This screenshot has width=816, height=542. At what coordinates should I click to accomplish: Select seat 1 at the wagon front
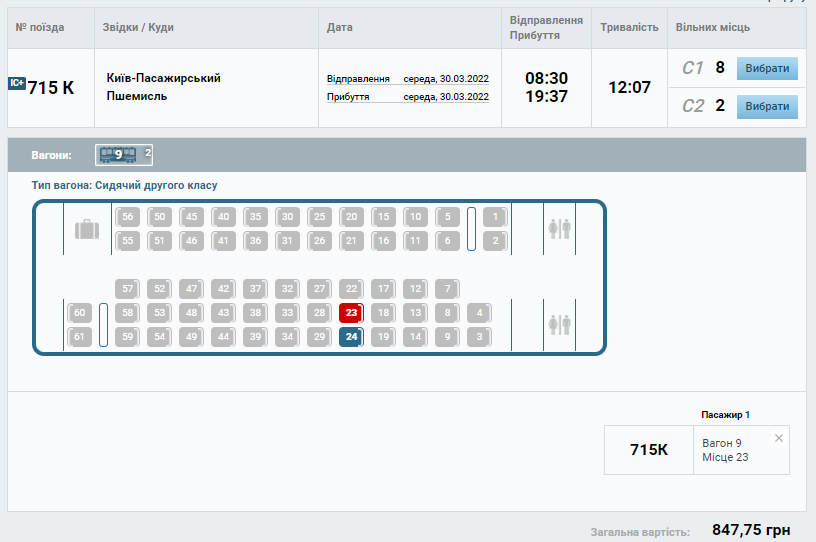tap(495, 216)
